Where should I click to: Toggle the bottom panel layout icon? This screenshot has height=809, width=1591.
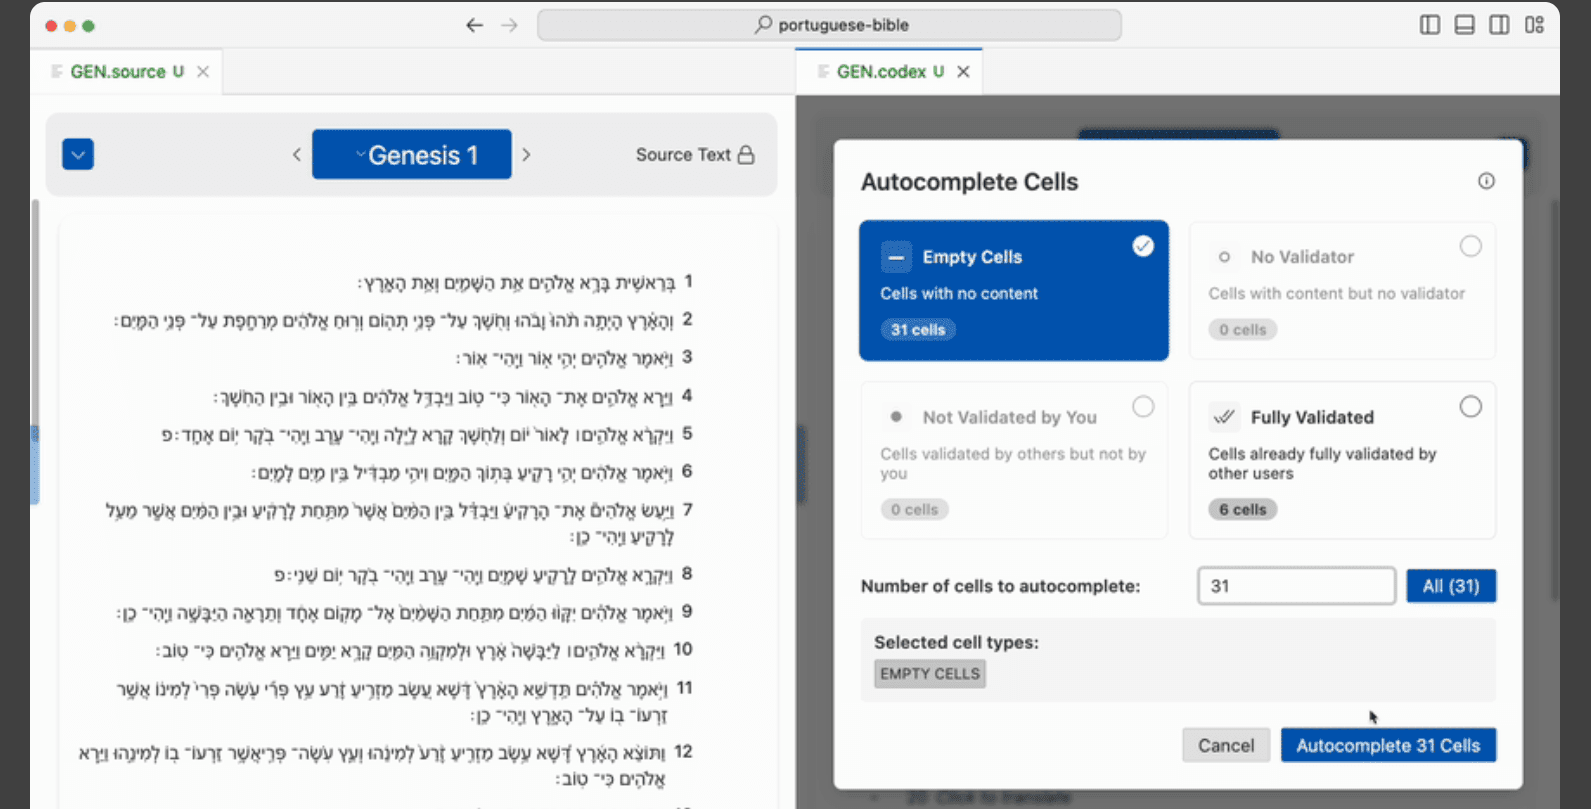1464,25
